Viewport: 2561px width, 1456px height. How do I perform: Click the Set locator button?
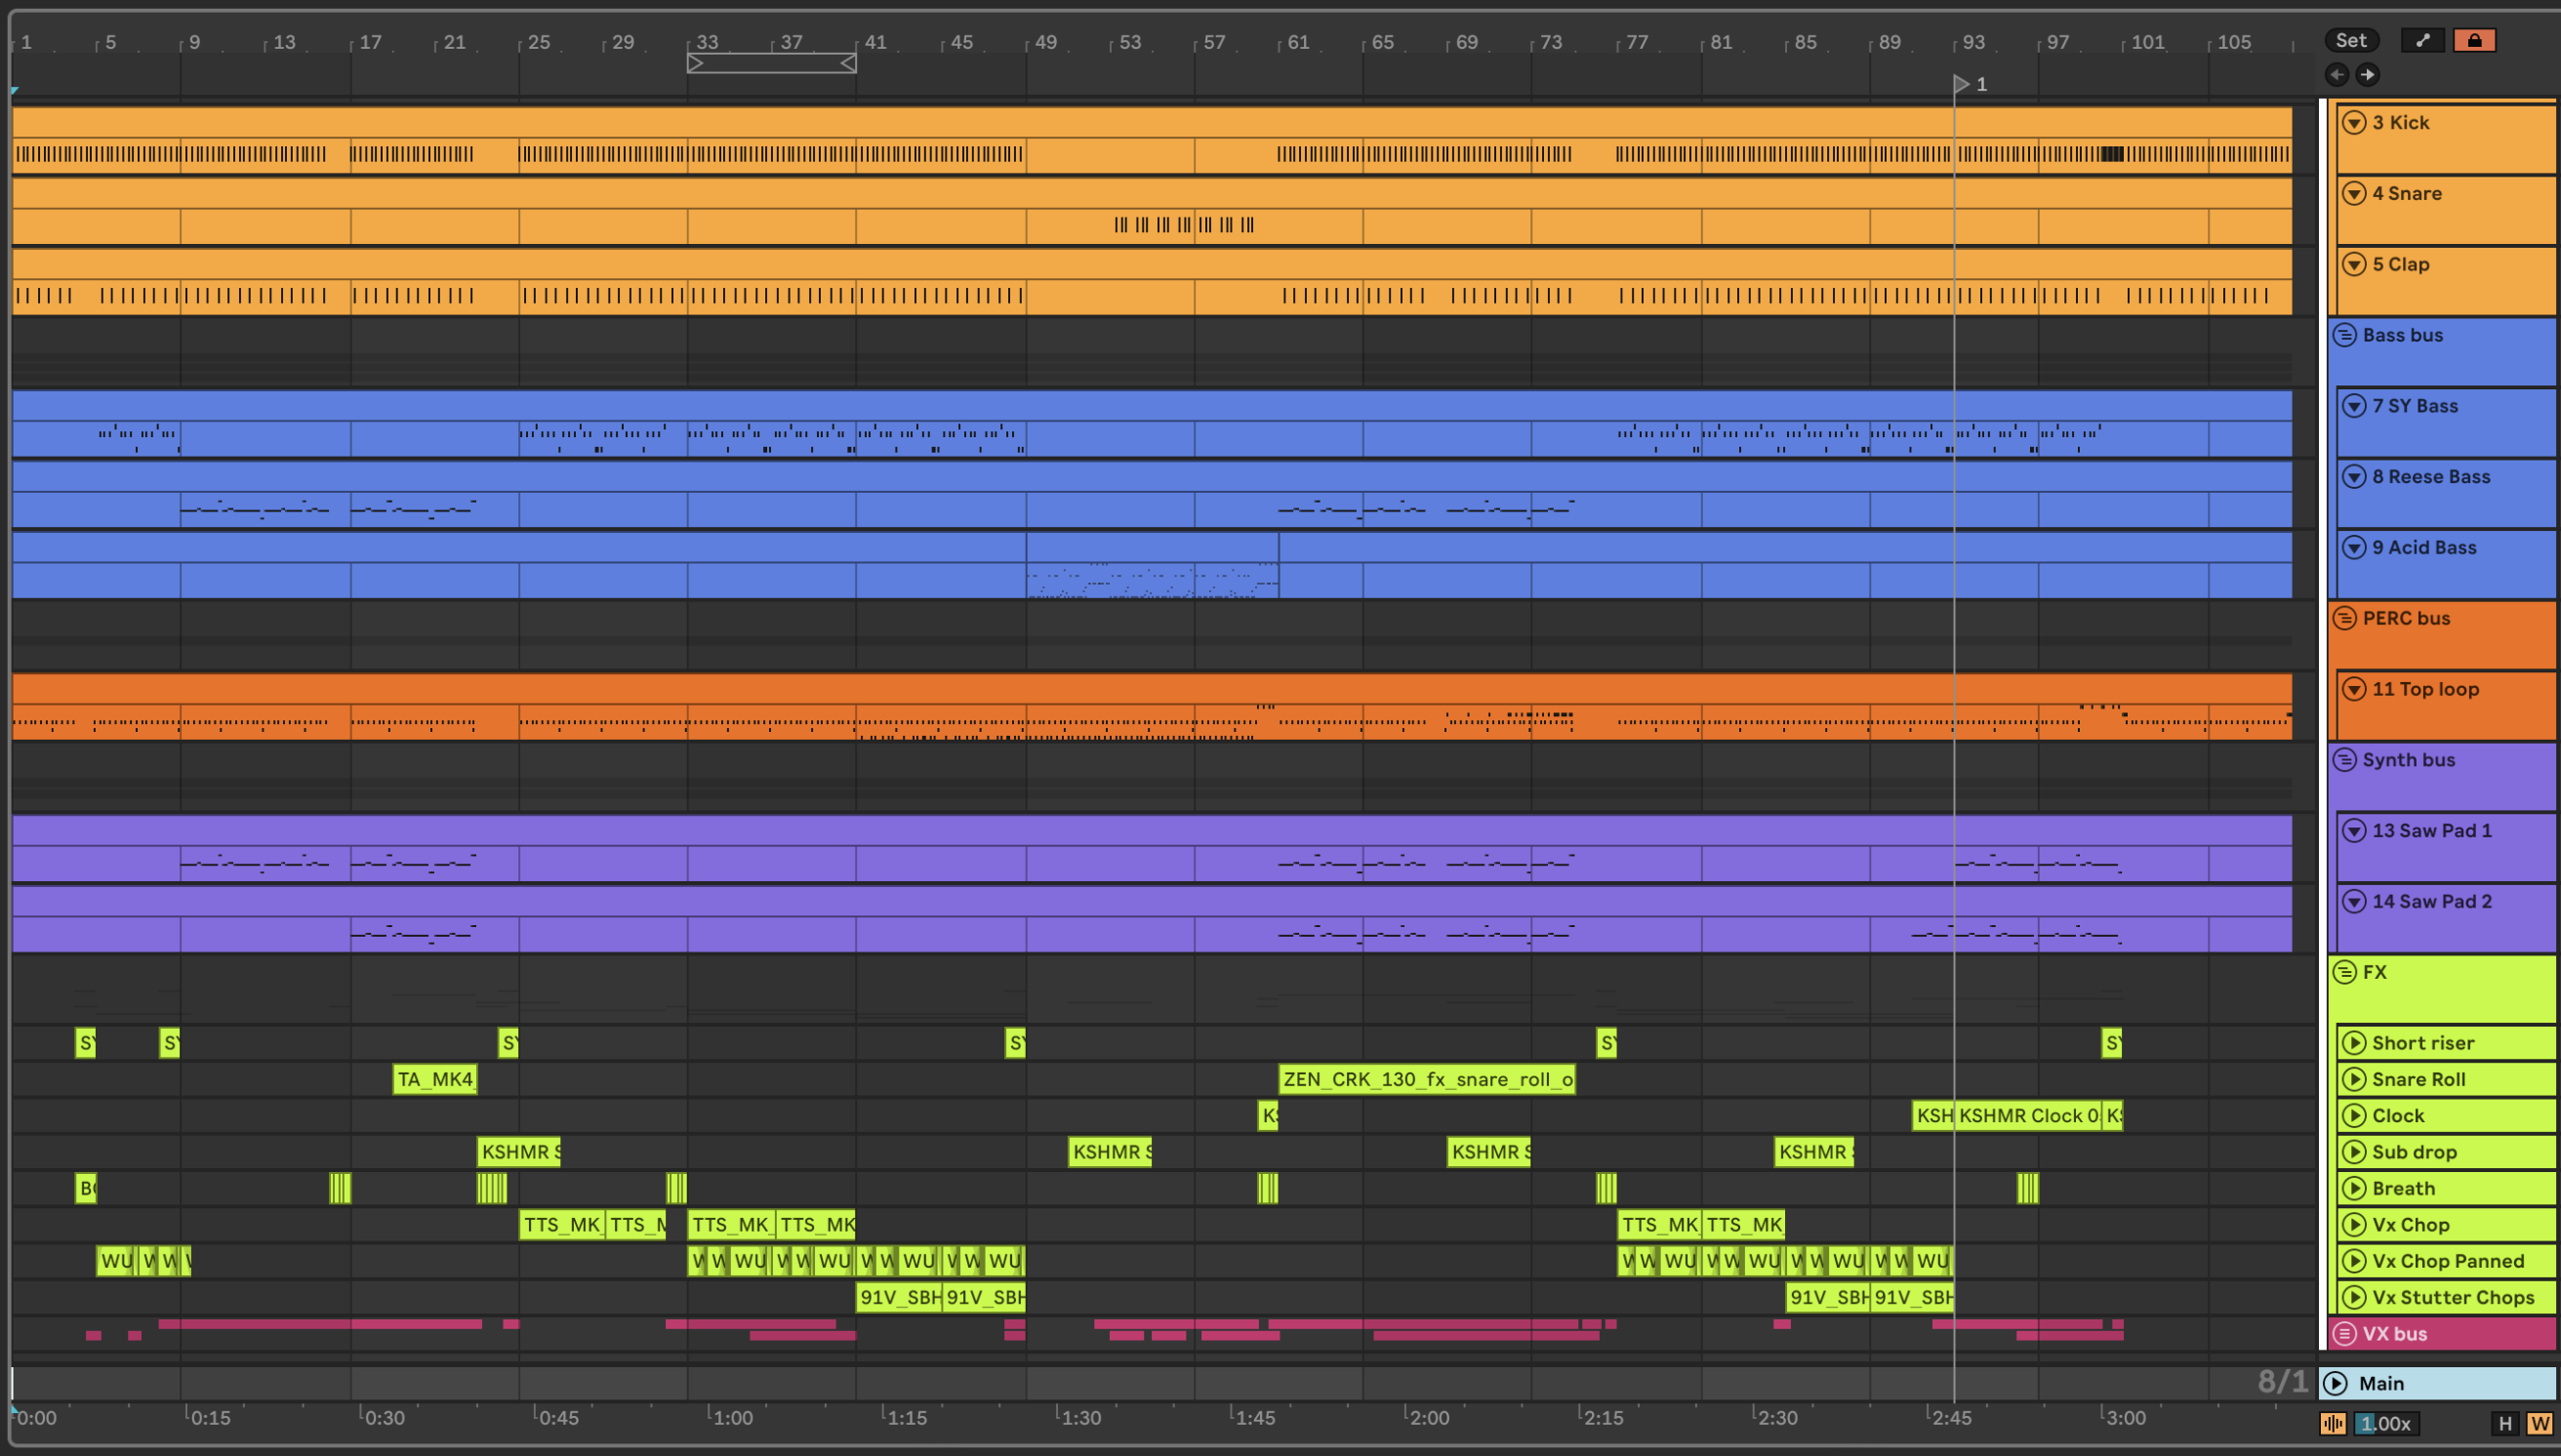(2350, 40)
